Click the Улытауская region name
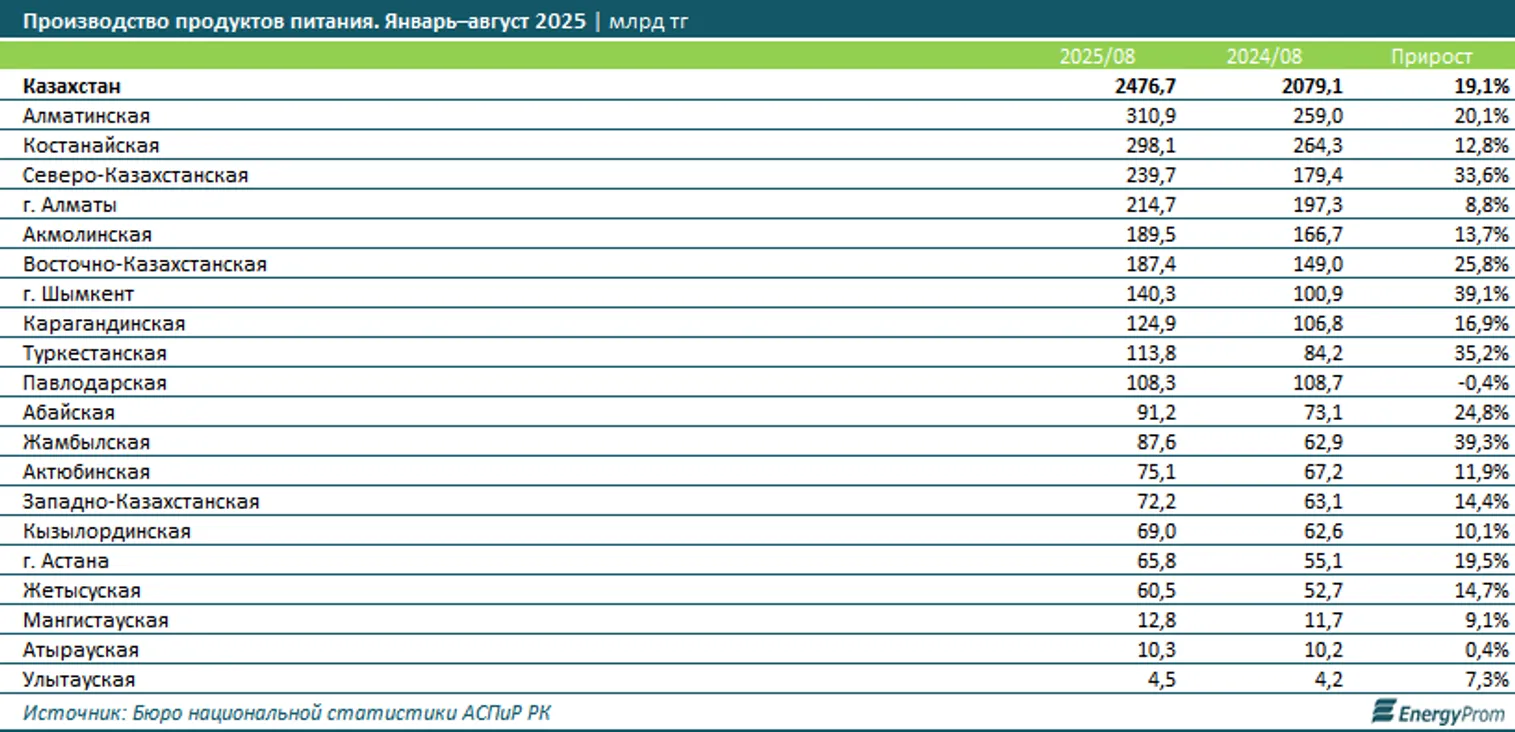 pos(78,680)
